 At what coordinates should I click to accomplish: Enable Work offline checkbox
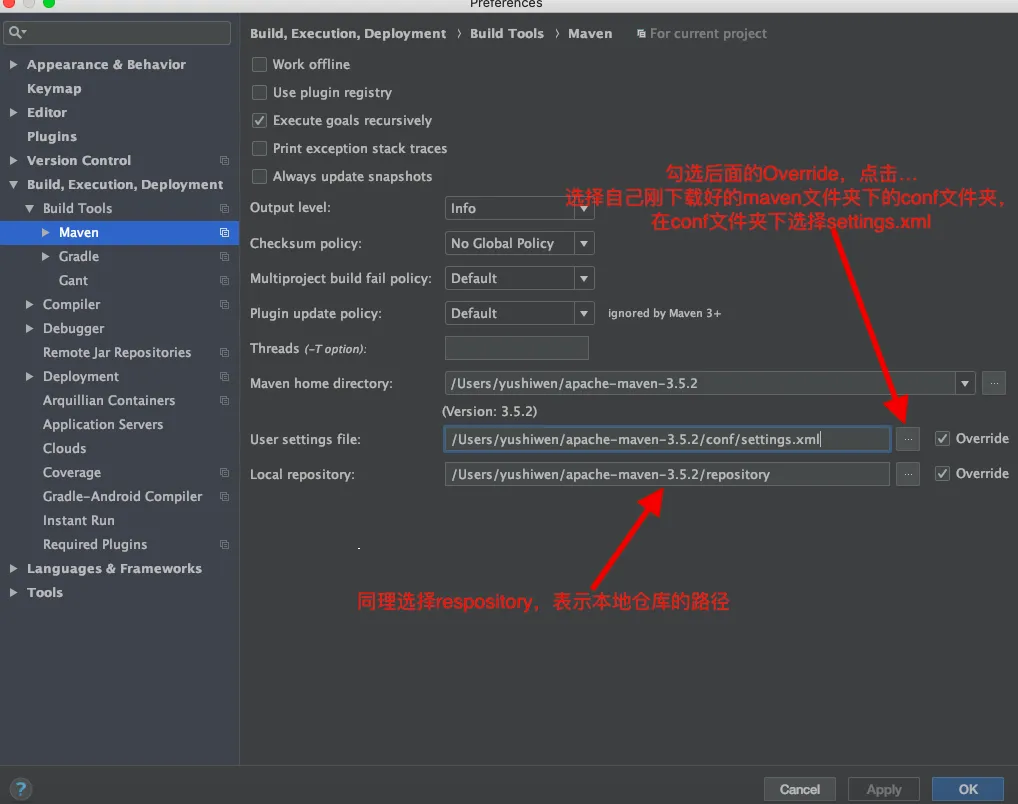(259, 64)
